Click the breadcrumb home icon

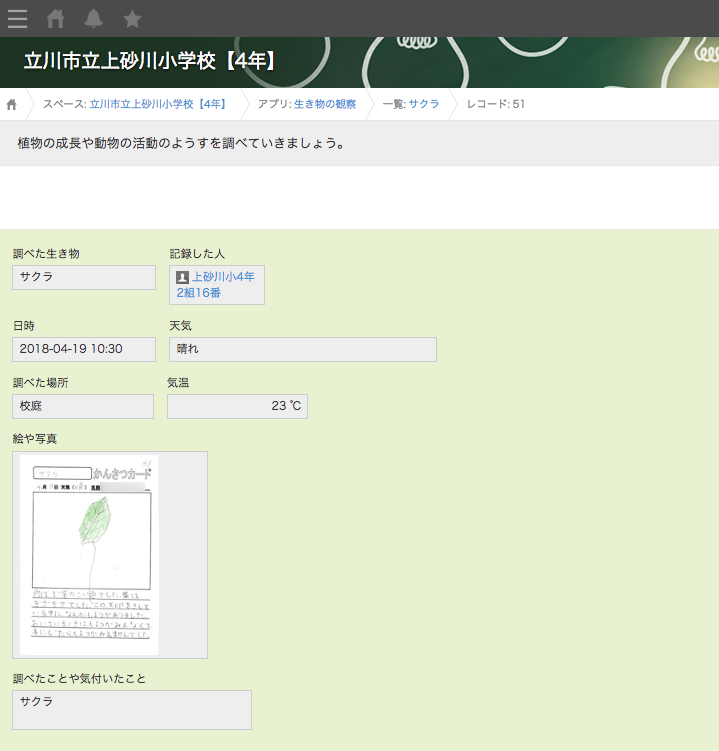pos(12,104)
